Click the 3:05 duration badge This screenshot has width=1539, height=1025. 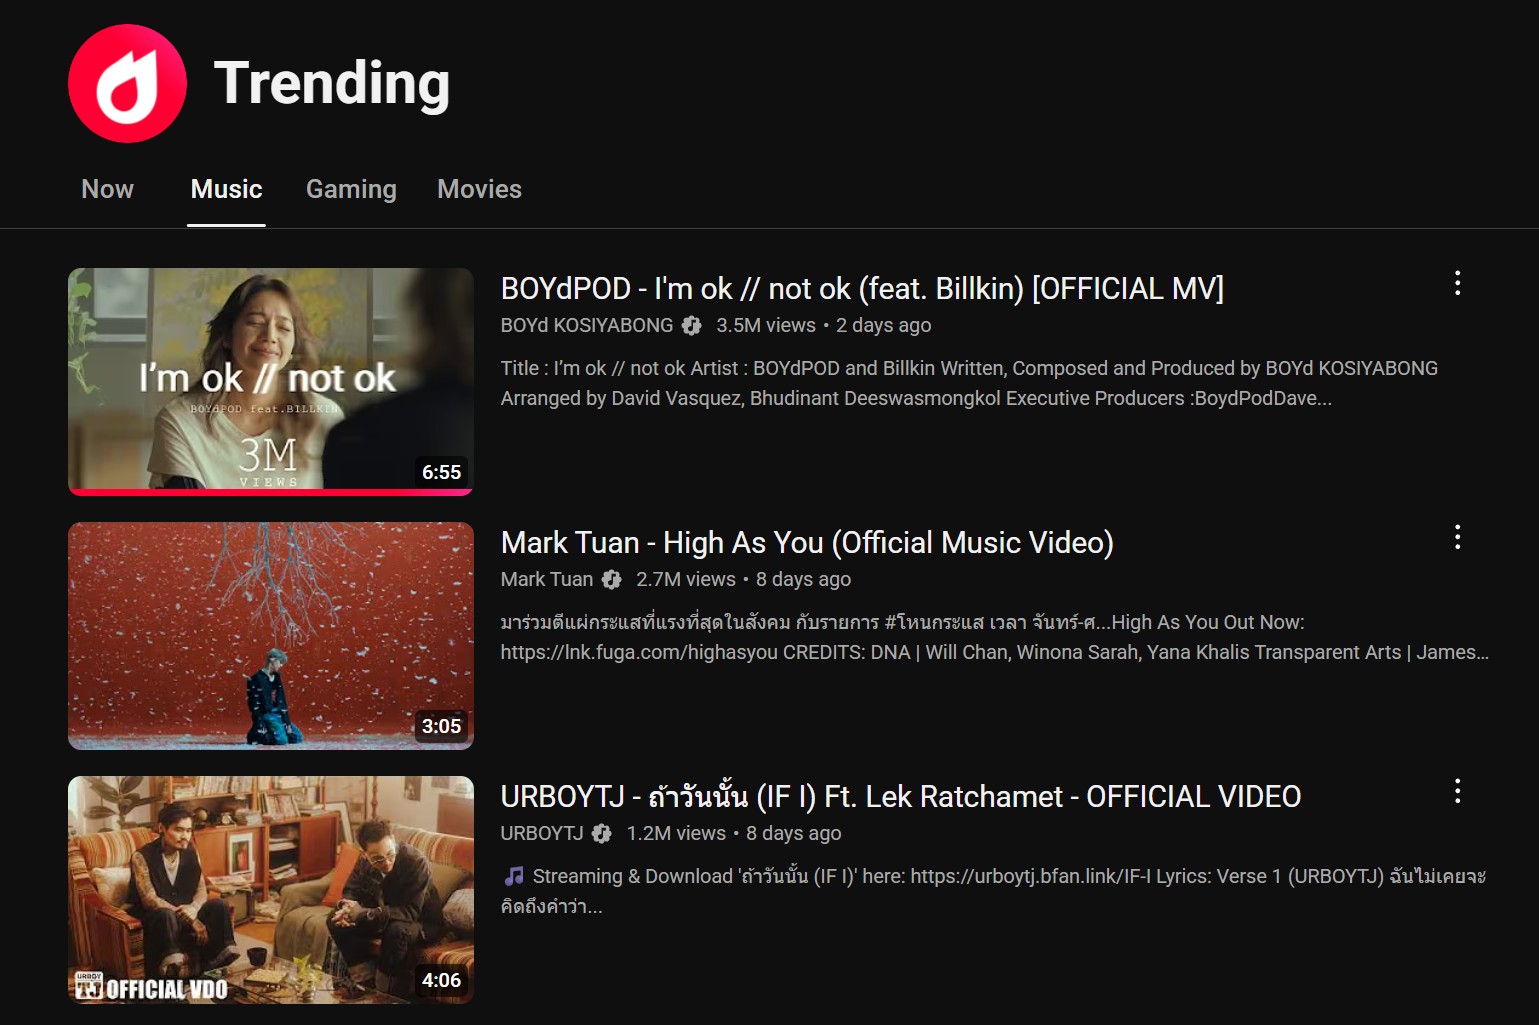pyautogui.click(x=441, y=726)
